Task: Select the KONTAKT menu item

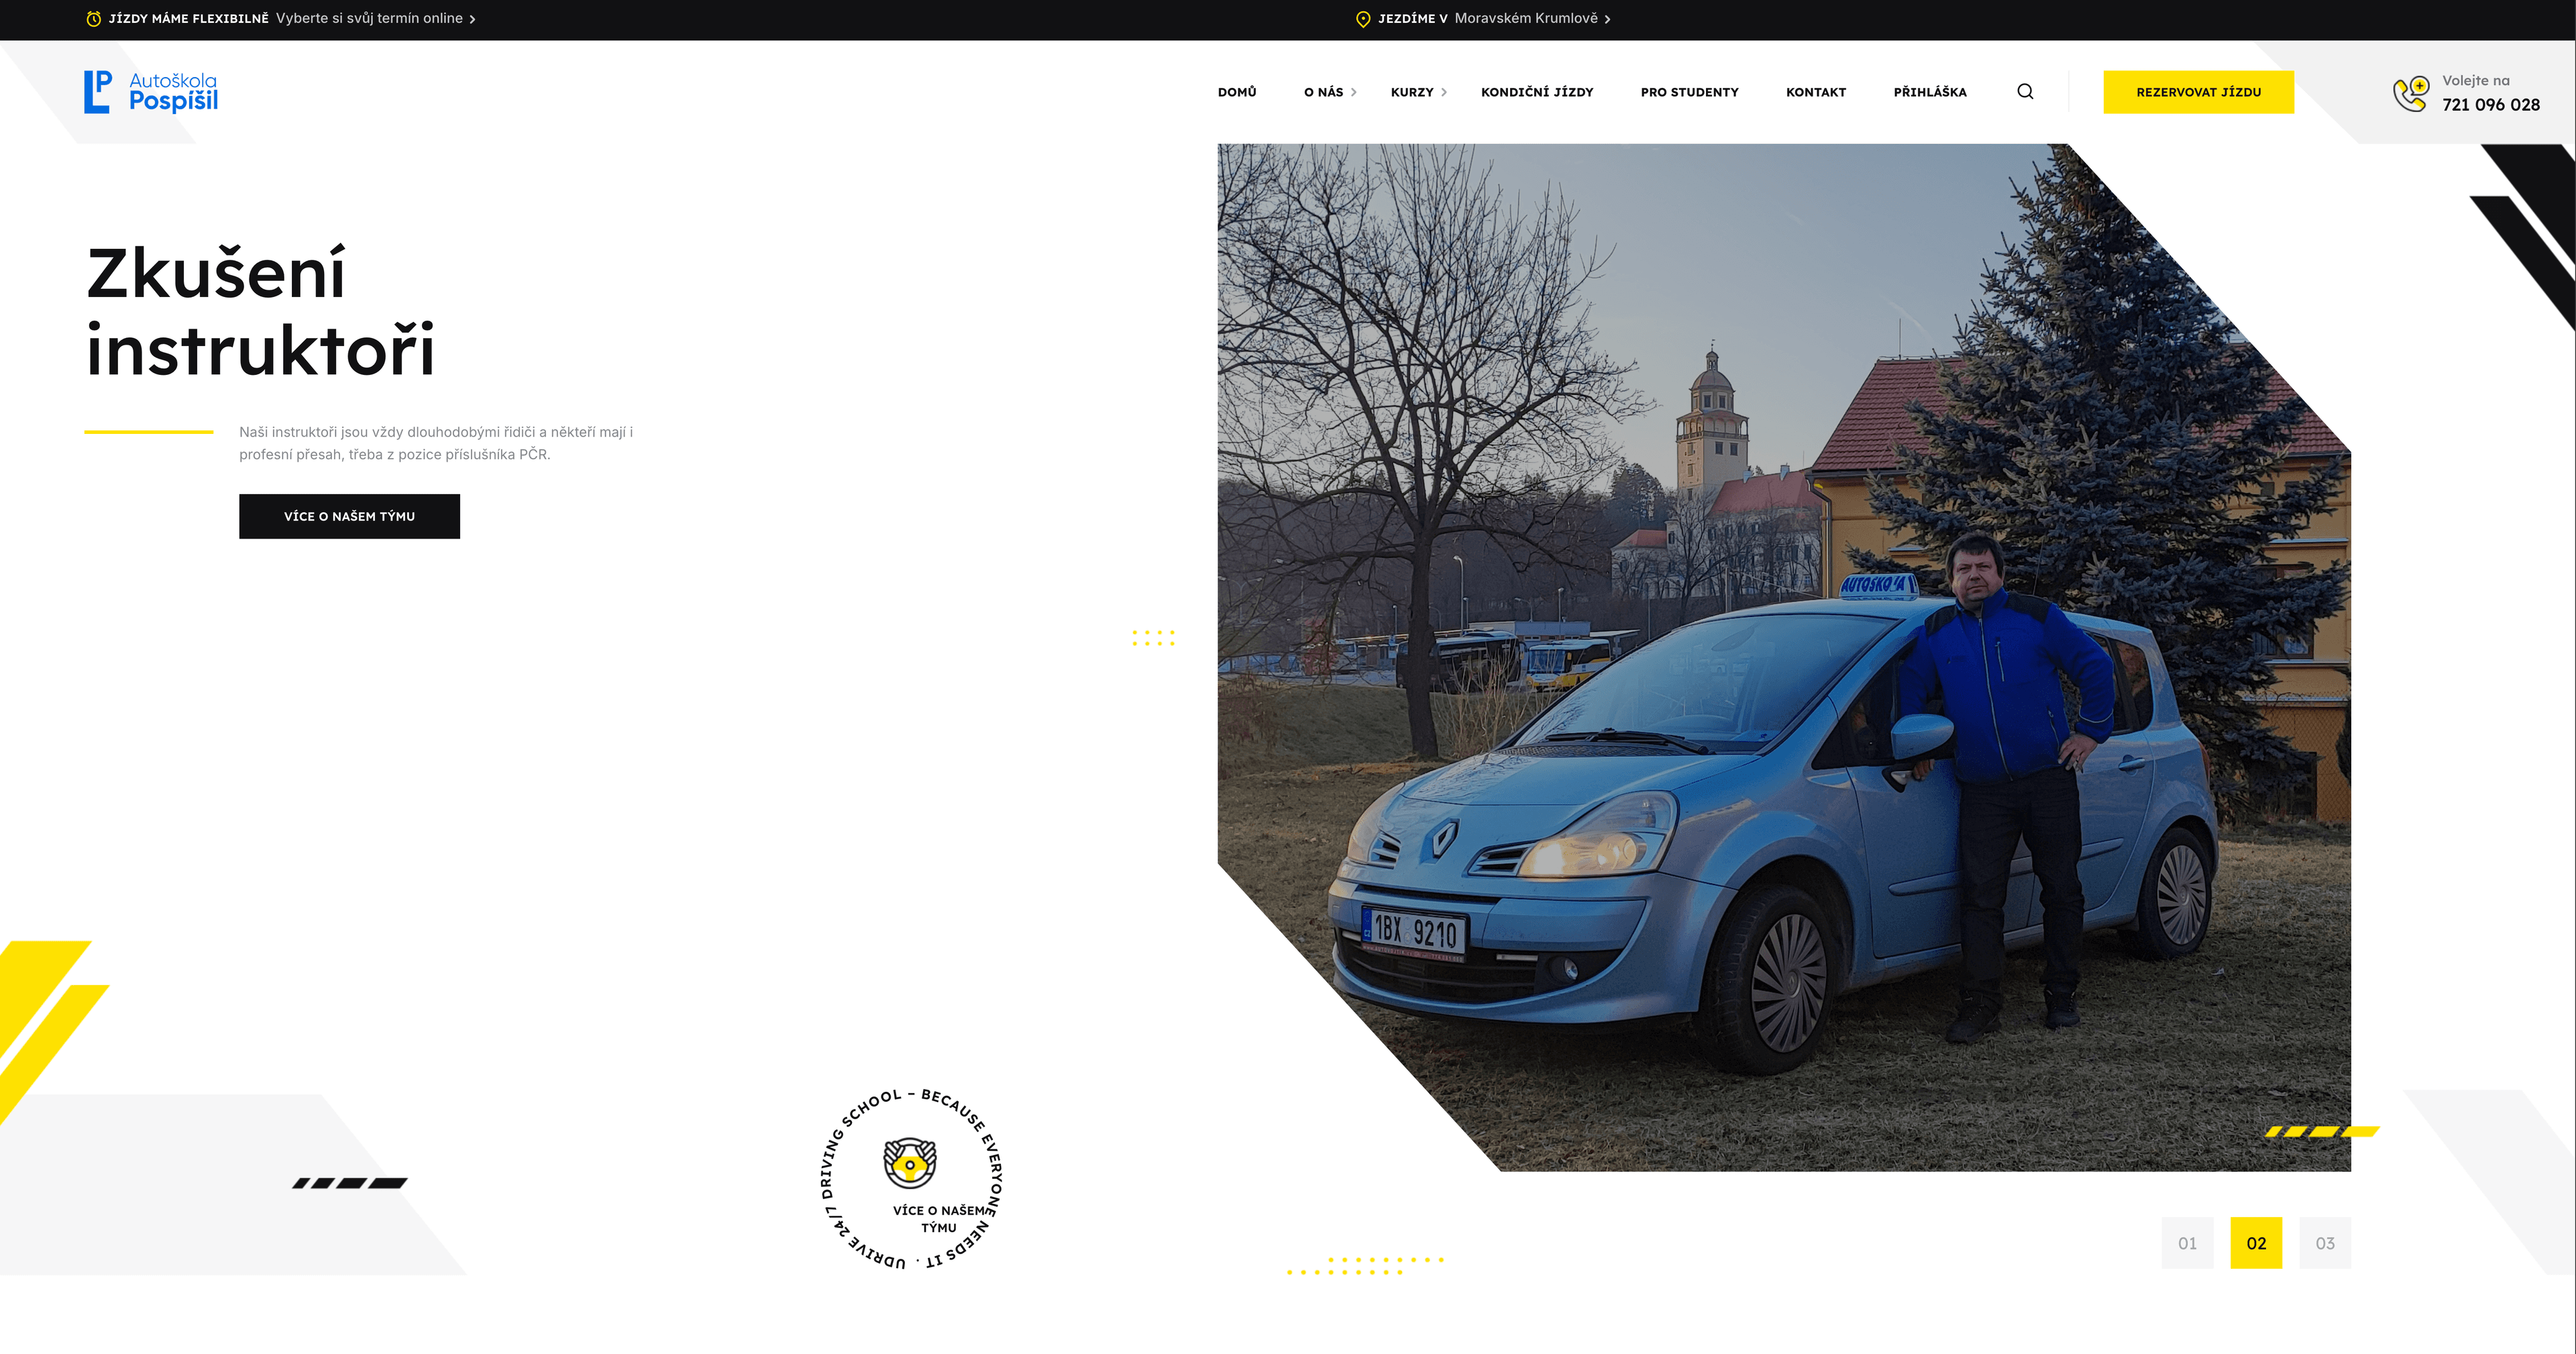Action: [1816, 92]
